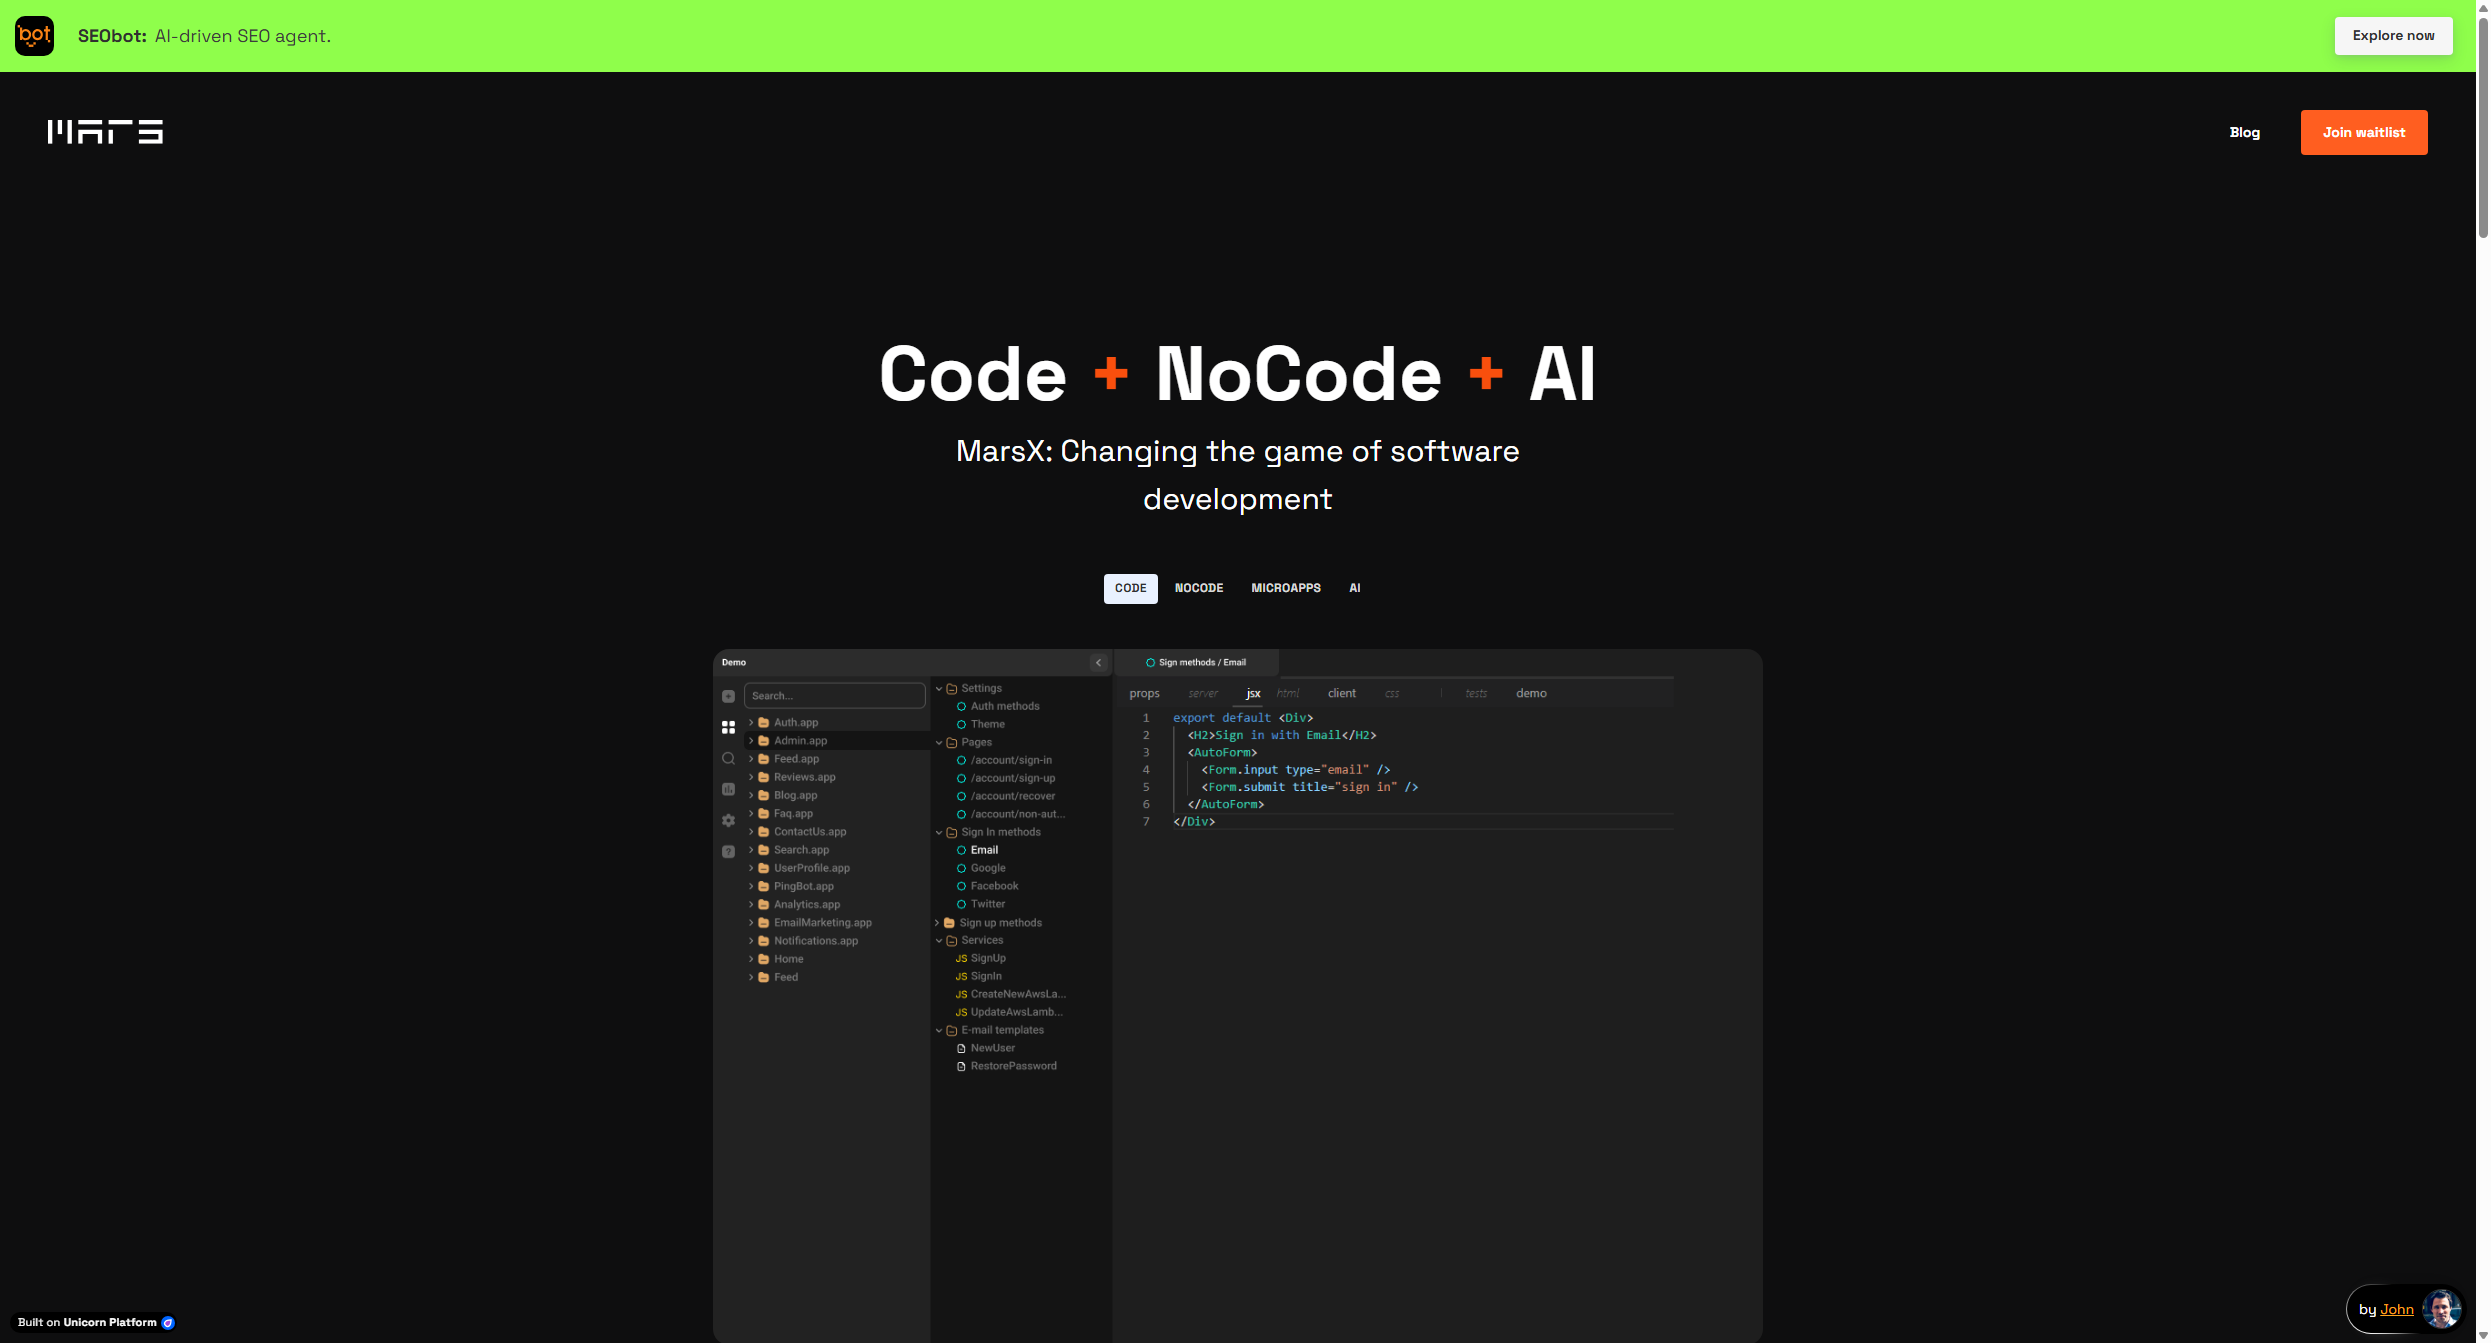Click the SEObot logo icon in banner

(x=34, y=36)
